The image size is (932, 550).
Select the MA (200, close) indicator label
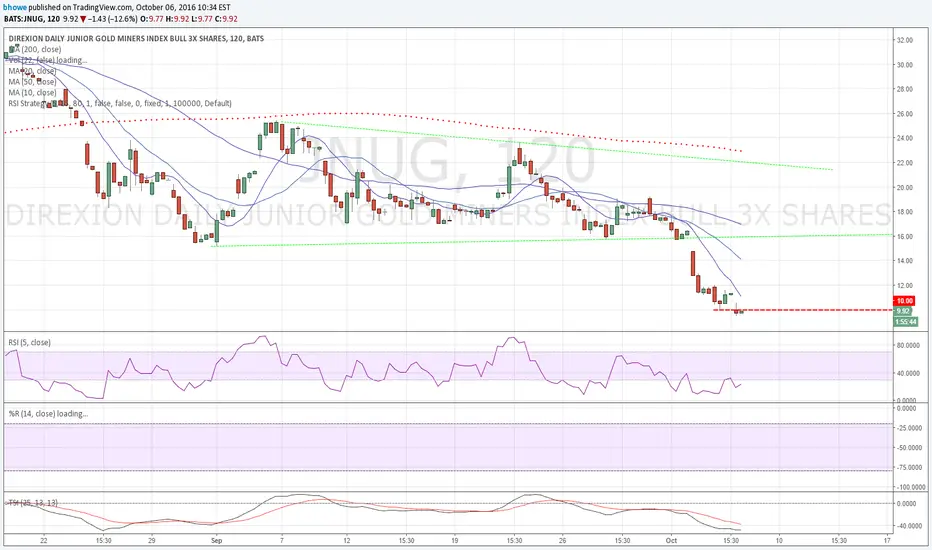(x=34, y=49)
